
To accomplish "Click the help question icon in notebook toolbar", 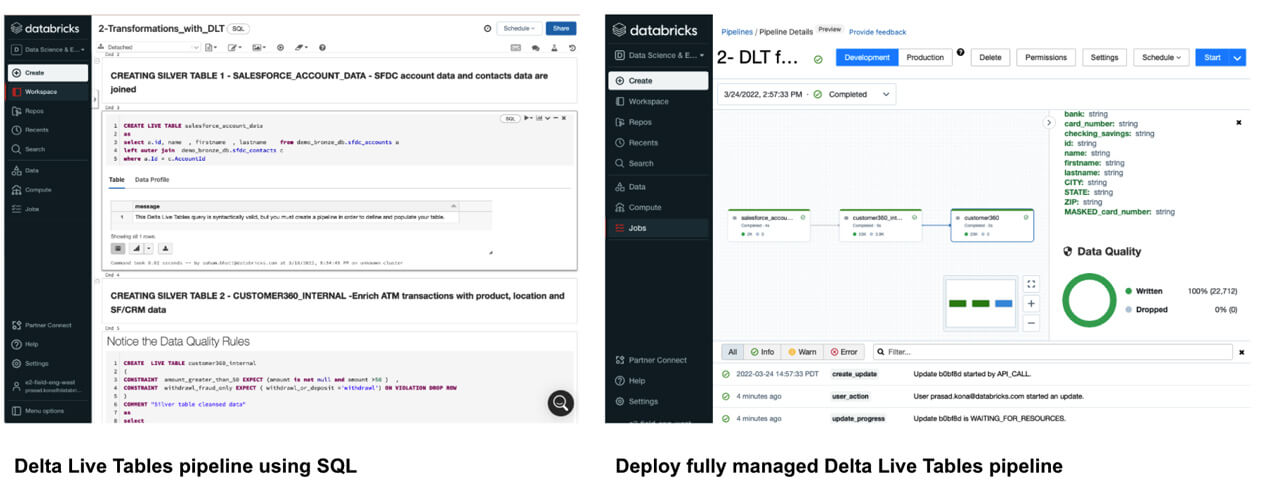I will pyautogui.click(x=322, y=47).
